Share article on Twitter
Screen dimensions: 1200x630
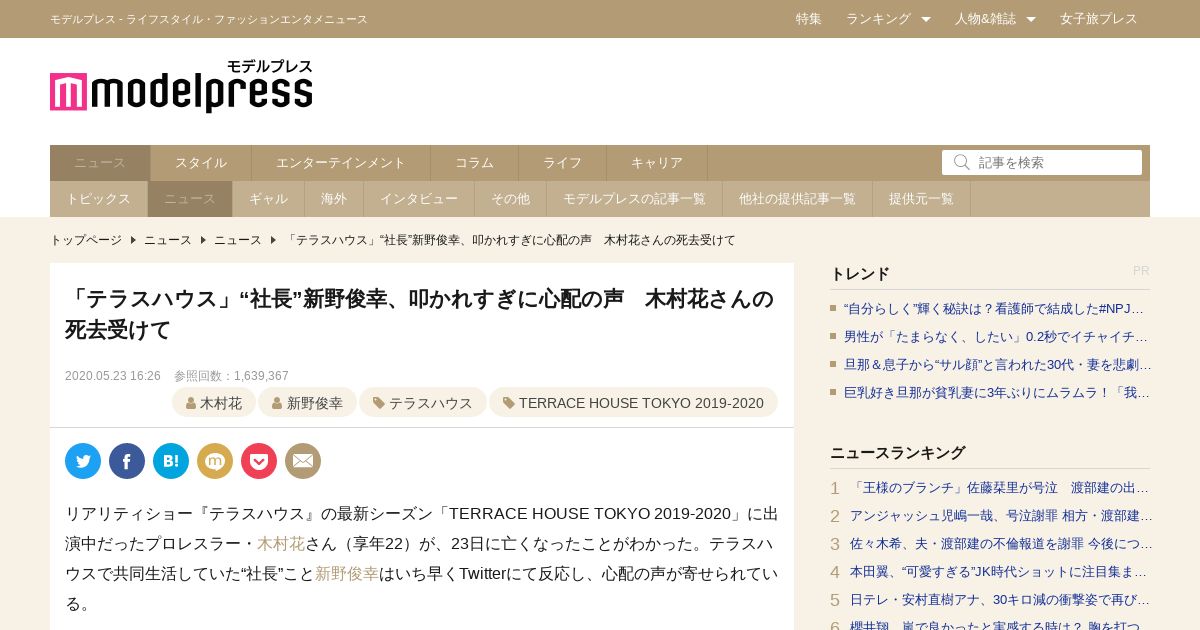[x=83, y=461]
